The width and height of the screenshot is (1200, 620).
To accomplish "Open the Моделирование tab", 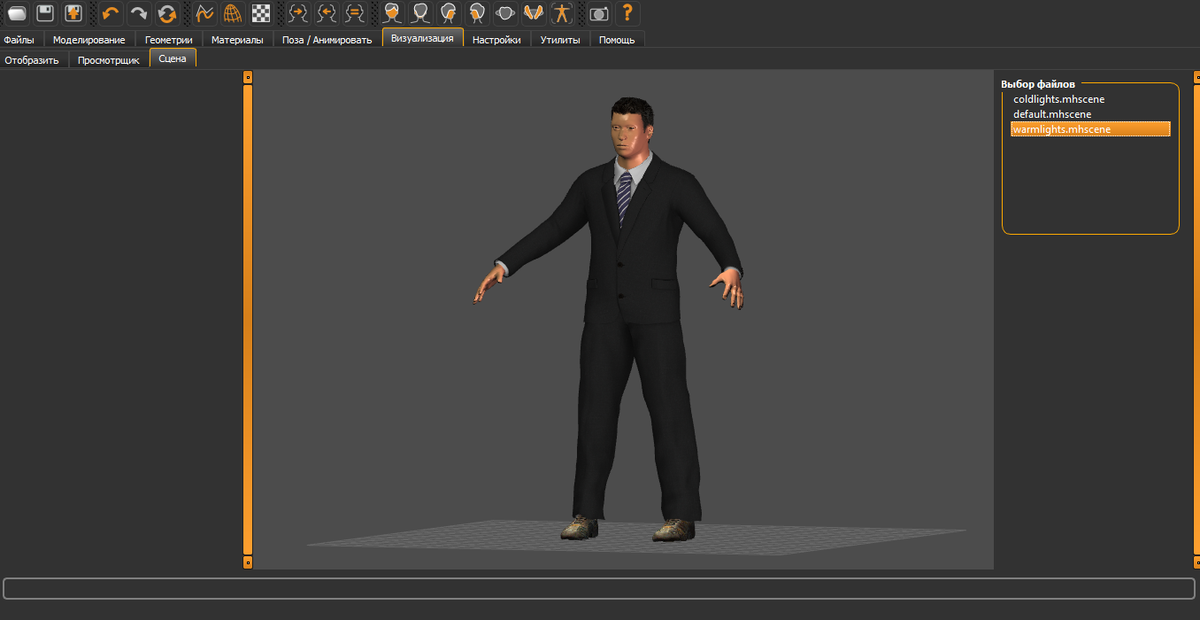I will 89,40.
